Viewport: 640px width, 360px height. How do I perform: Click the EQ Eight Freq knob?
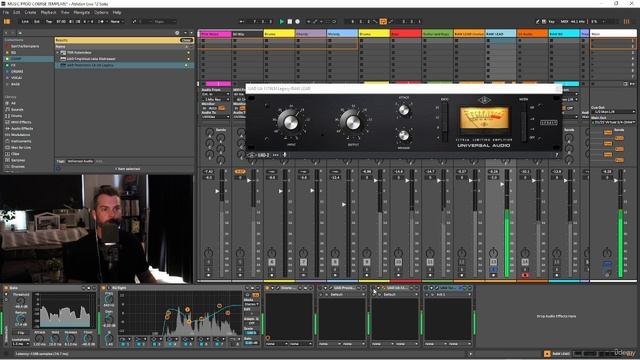pos(109,299)
